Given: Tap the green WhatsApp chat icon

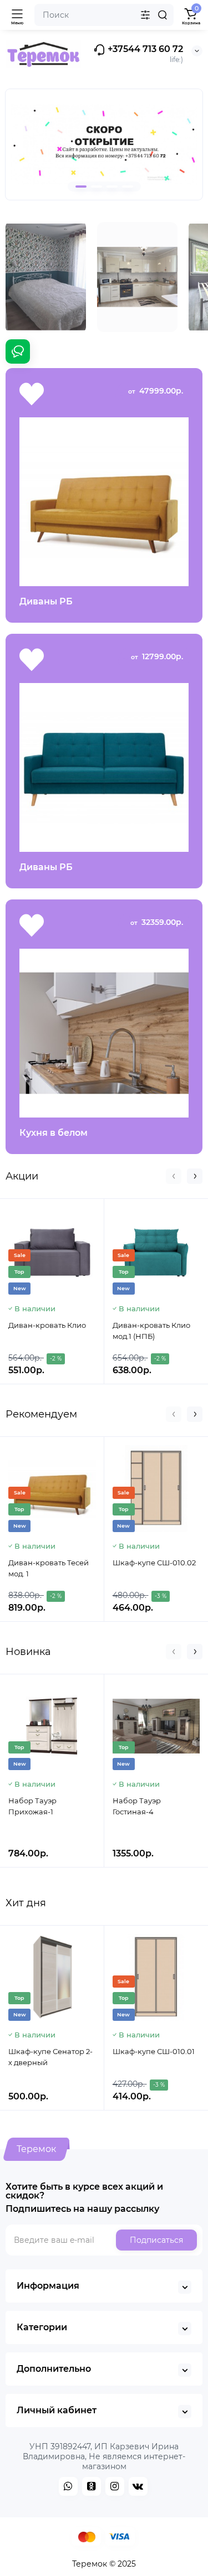Looking at the screenshot, I should pos(17,351).
